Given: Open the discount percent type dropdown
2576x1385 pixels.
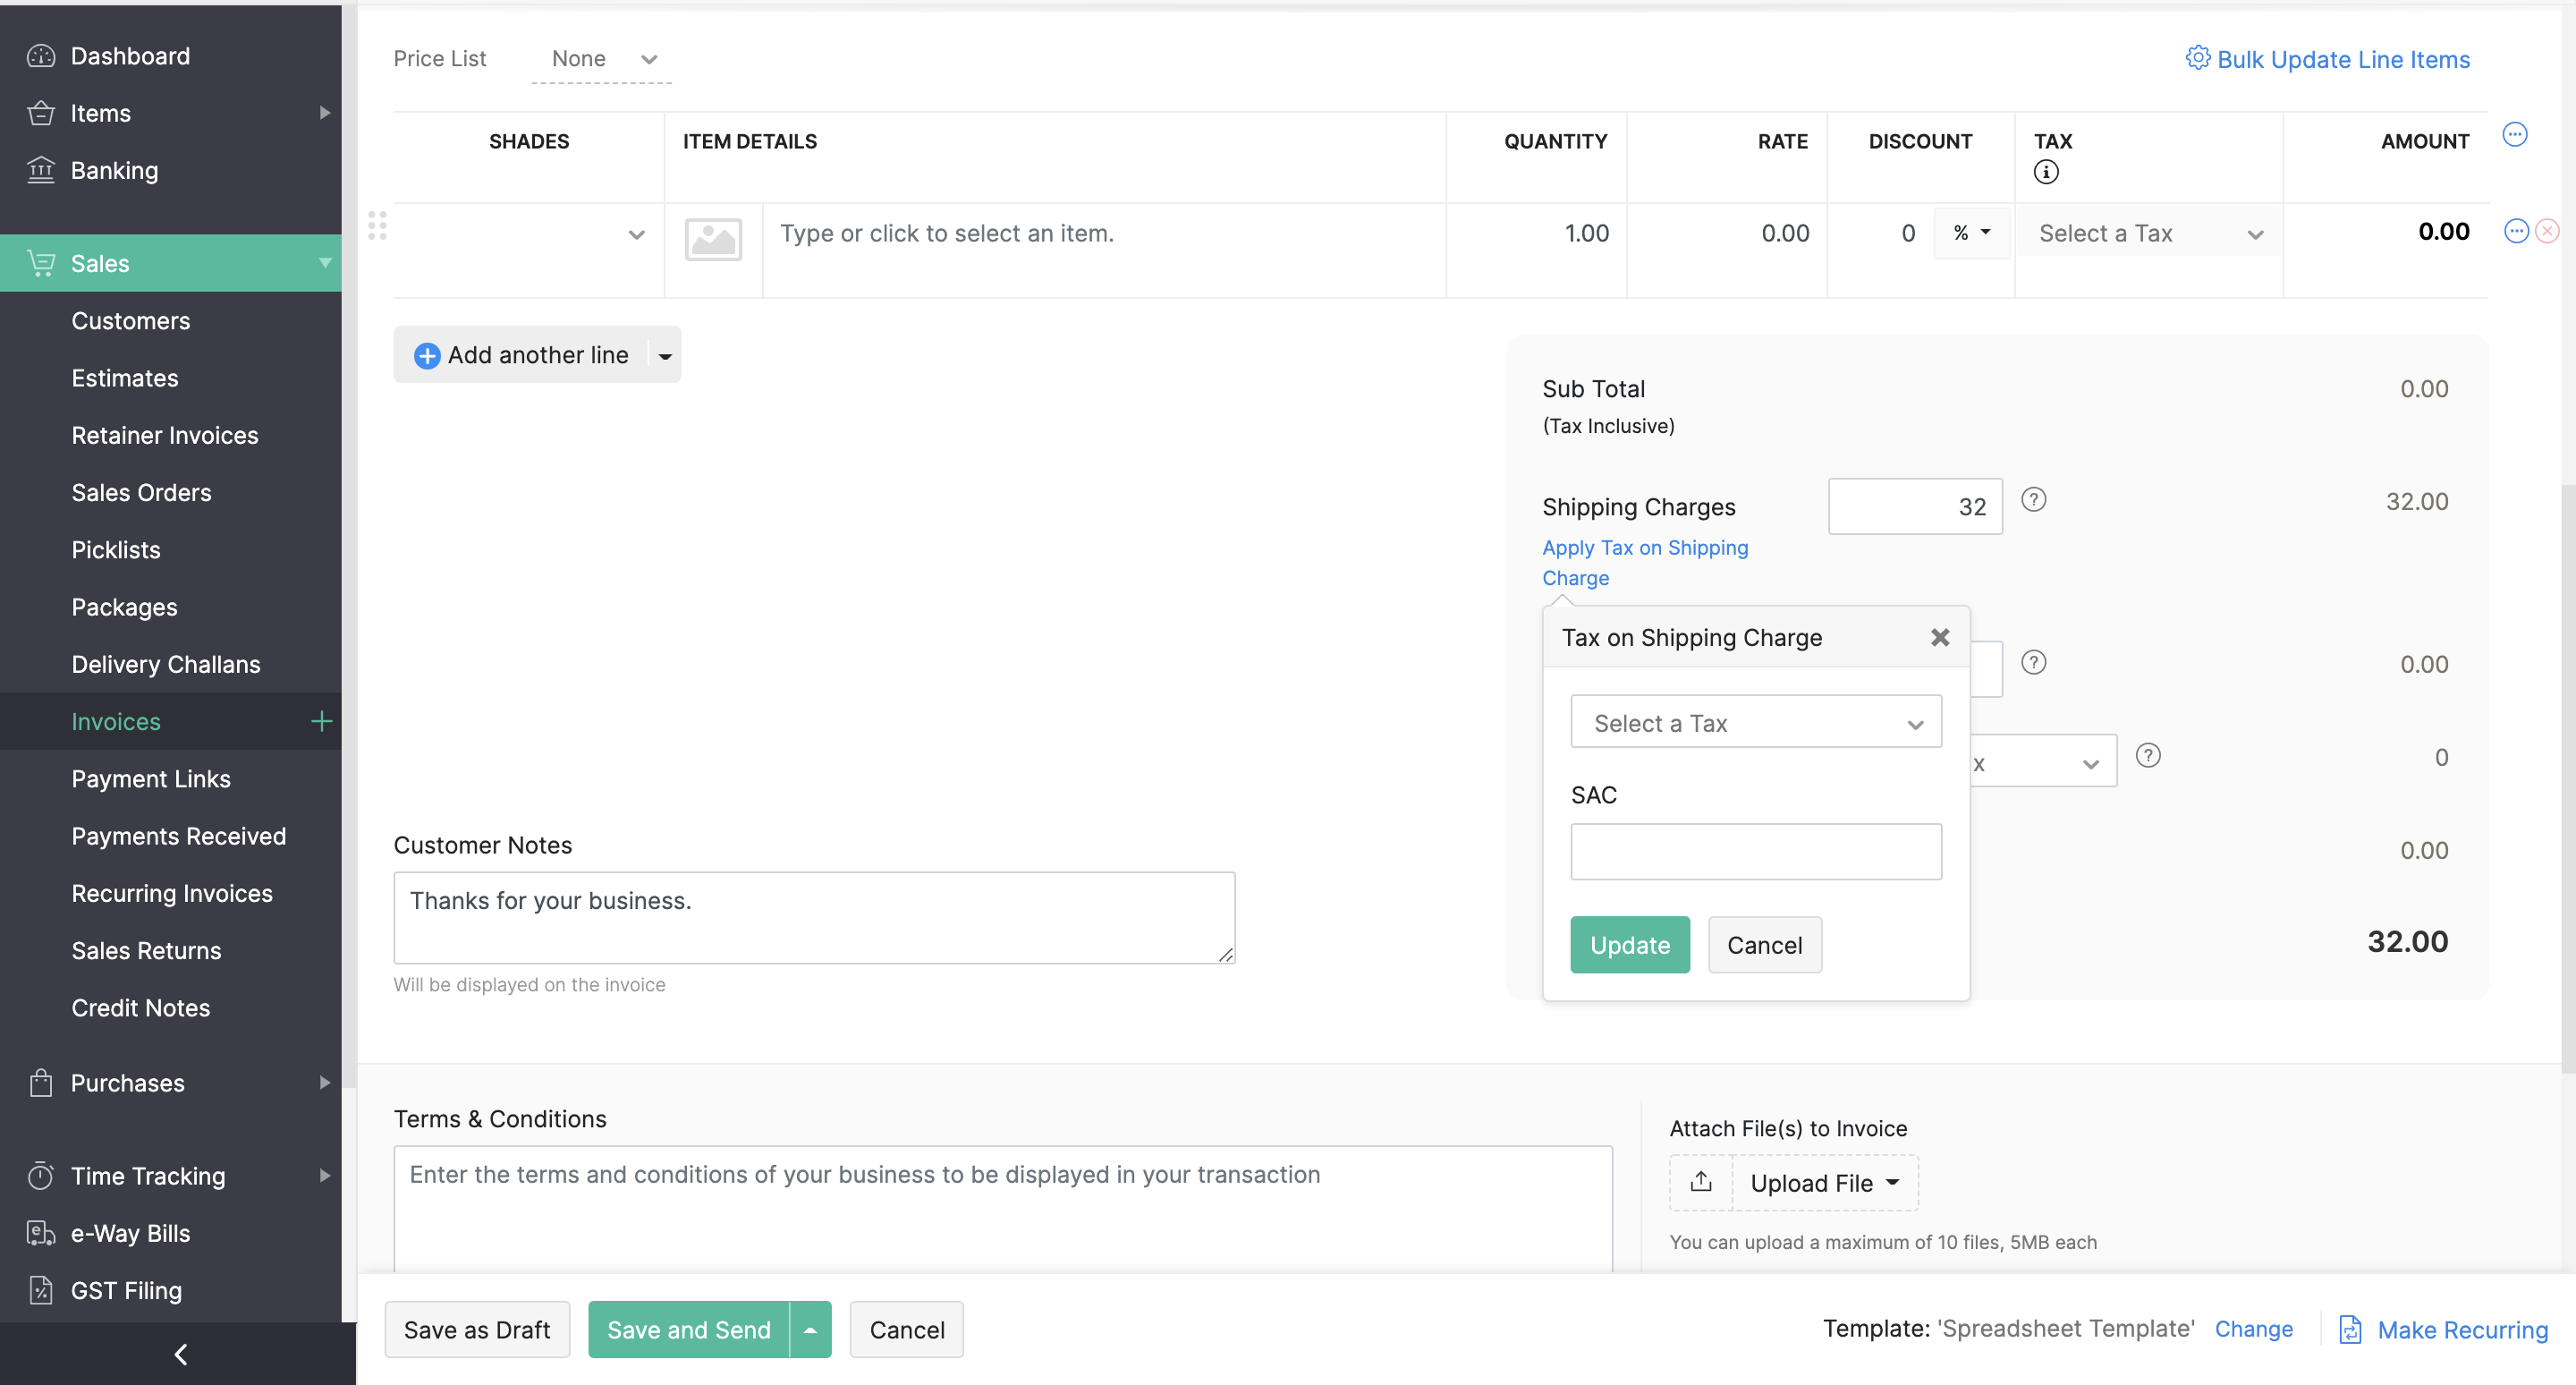Looking at the screenshot, I should 1971,232.
